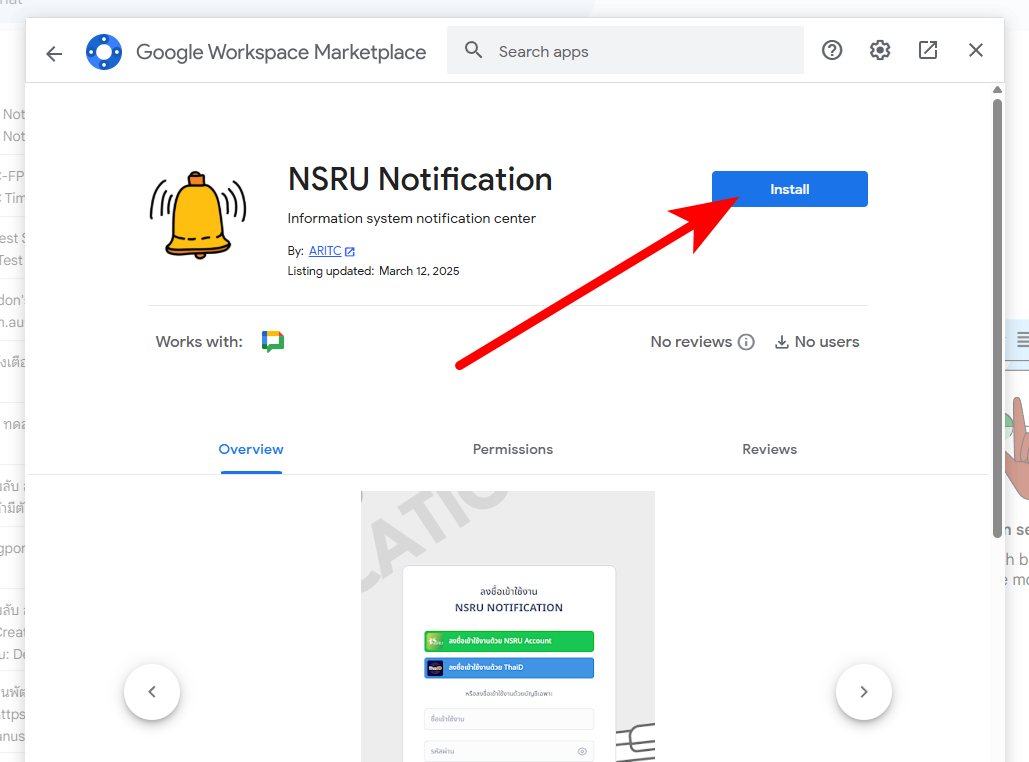Screen dimensions: 1029x762
Task: Click the 'No users' text
Action: pos(827,341)
